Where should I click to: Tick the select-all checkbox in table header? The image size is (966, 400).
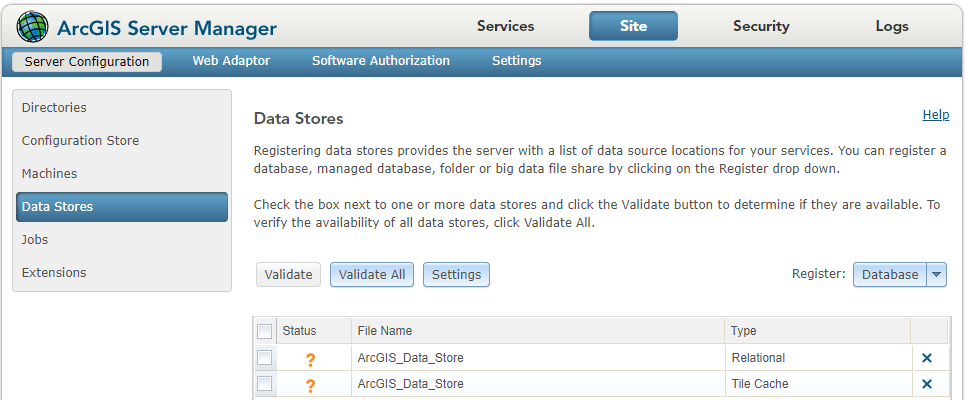[265, 331]
